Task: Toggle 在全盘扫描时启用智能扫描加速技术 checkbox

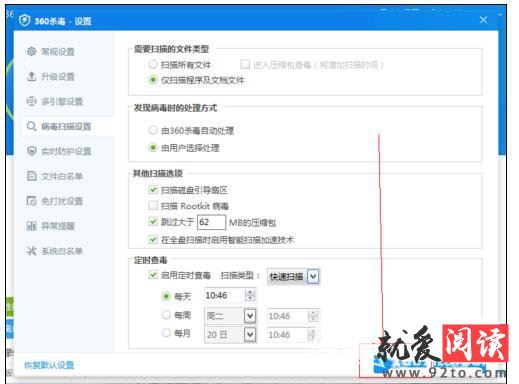Action: 153,239
